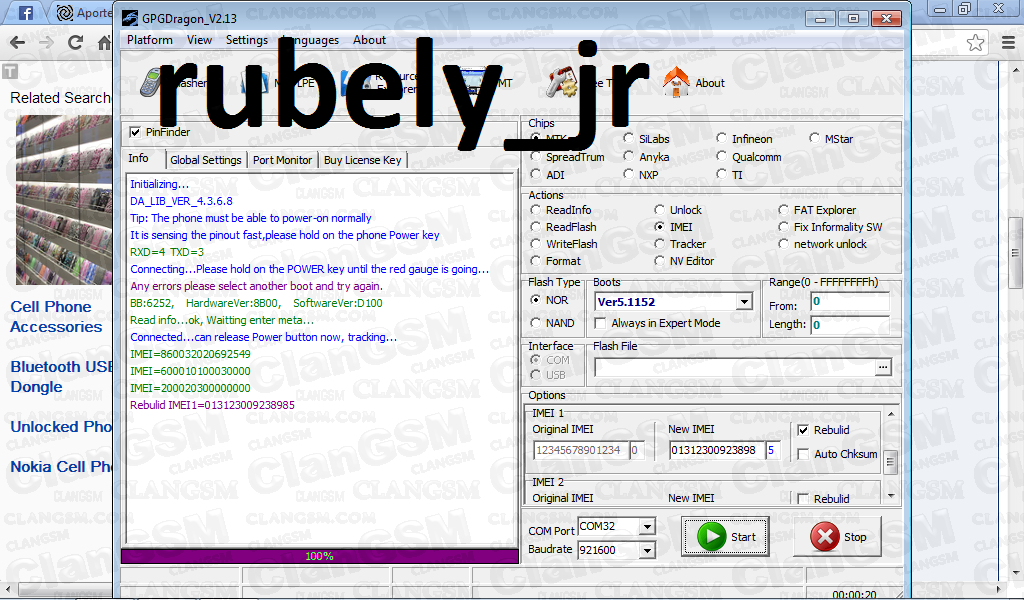Viewport: 1024px width, 600px height.
Task: Switch to the Buy License Key tab
Action: point(362,160)
